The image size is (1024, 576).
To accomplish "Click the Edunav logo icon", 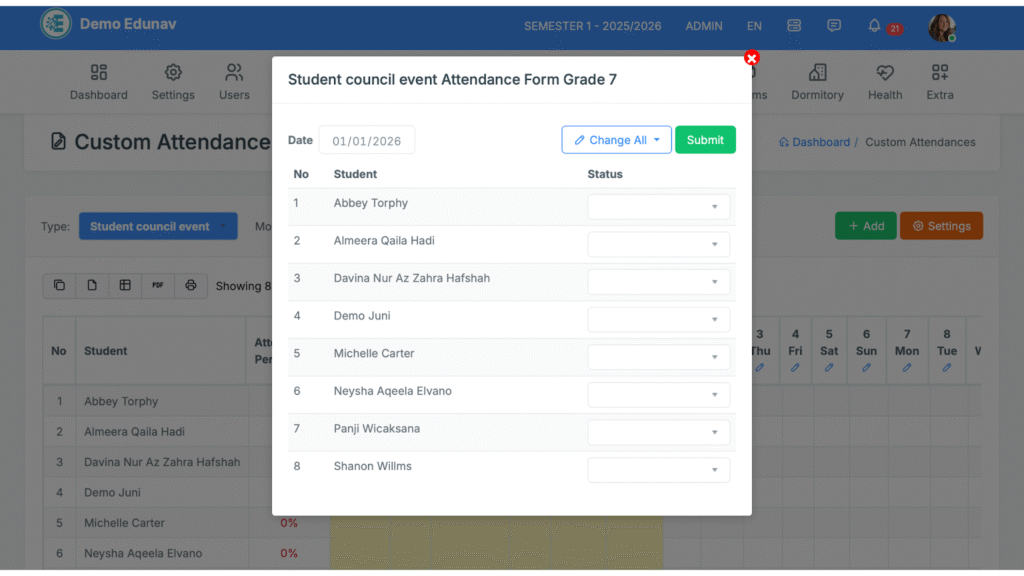I will coord(56,24).
